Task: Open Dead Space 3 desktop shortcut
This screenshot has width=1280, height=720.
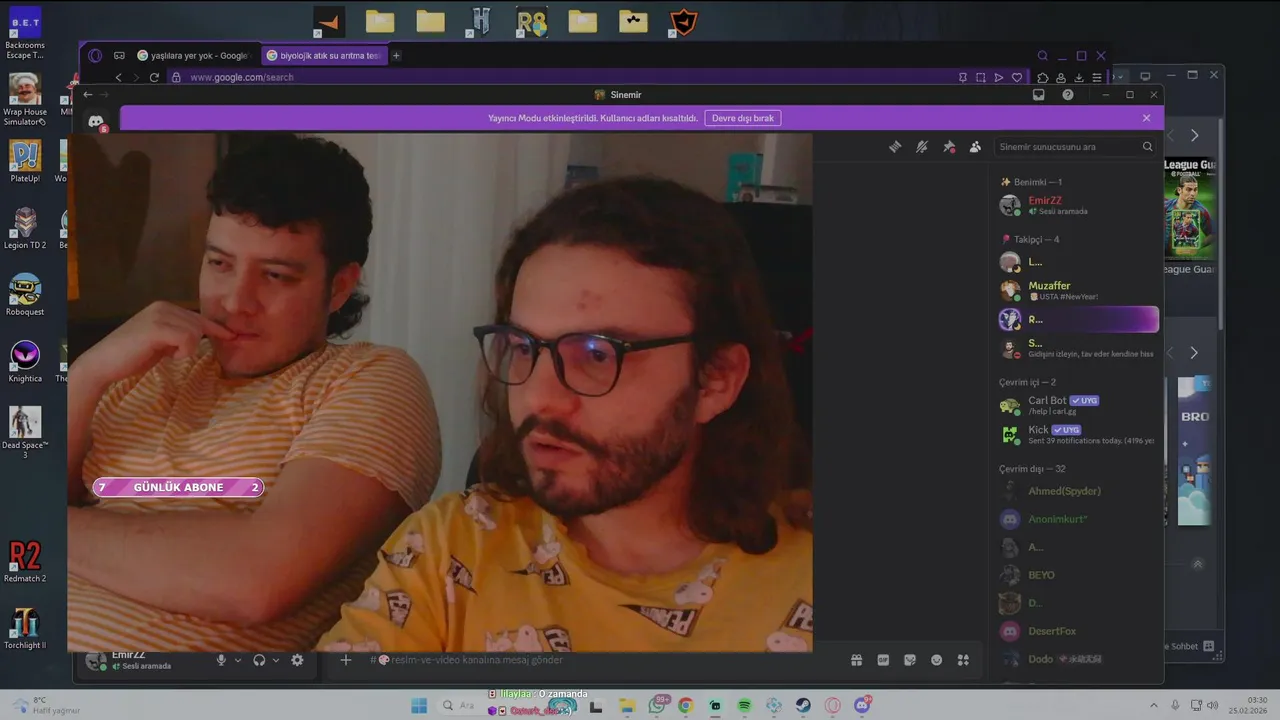Action: click(x=25, y=432)
